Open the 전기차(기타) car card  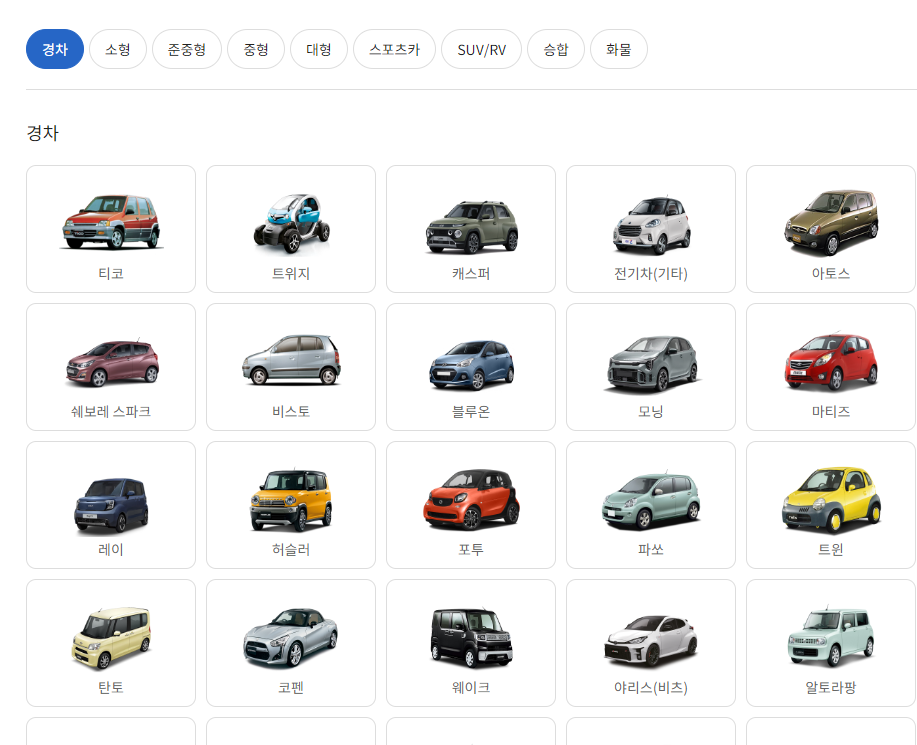pyautogui.click(x=651, y=229)
